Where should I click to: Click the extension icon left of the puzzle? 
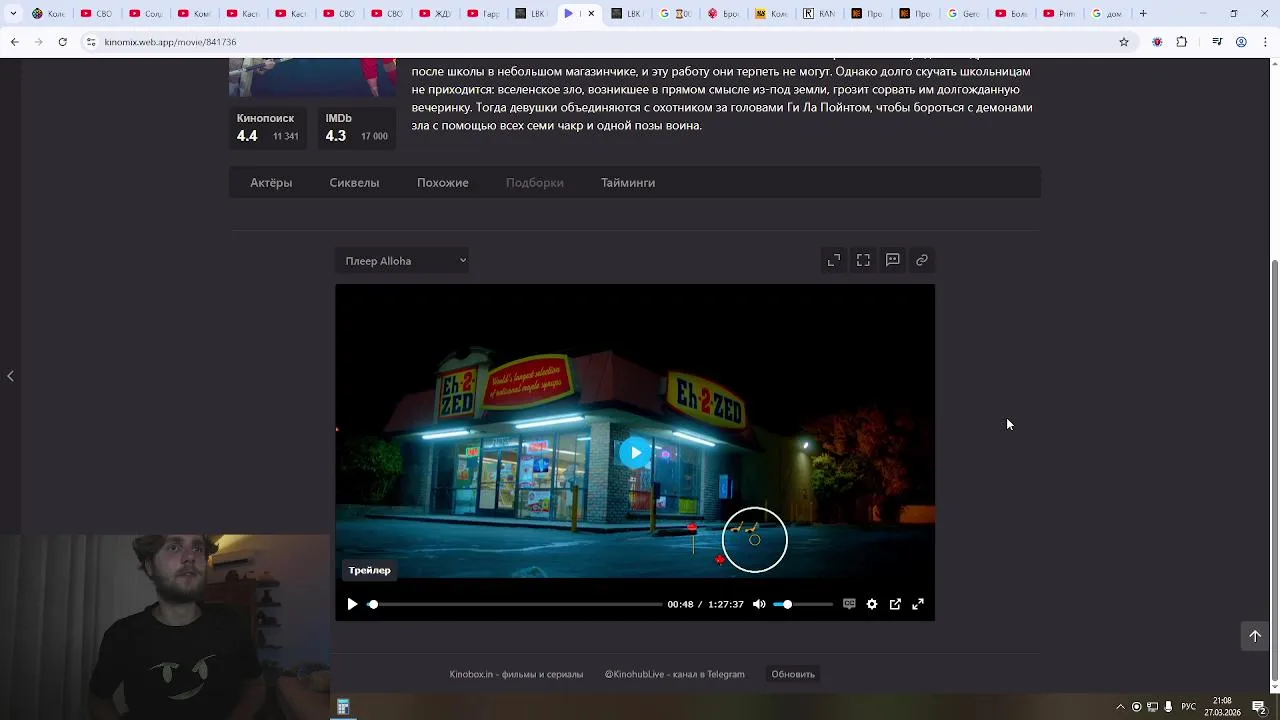[x=1157, y=42]
